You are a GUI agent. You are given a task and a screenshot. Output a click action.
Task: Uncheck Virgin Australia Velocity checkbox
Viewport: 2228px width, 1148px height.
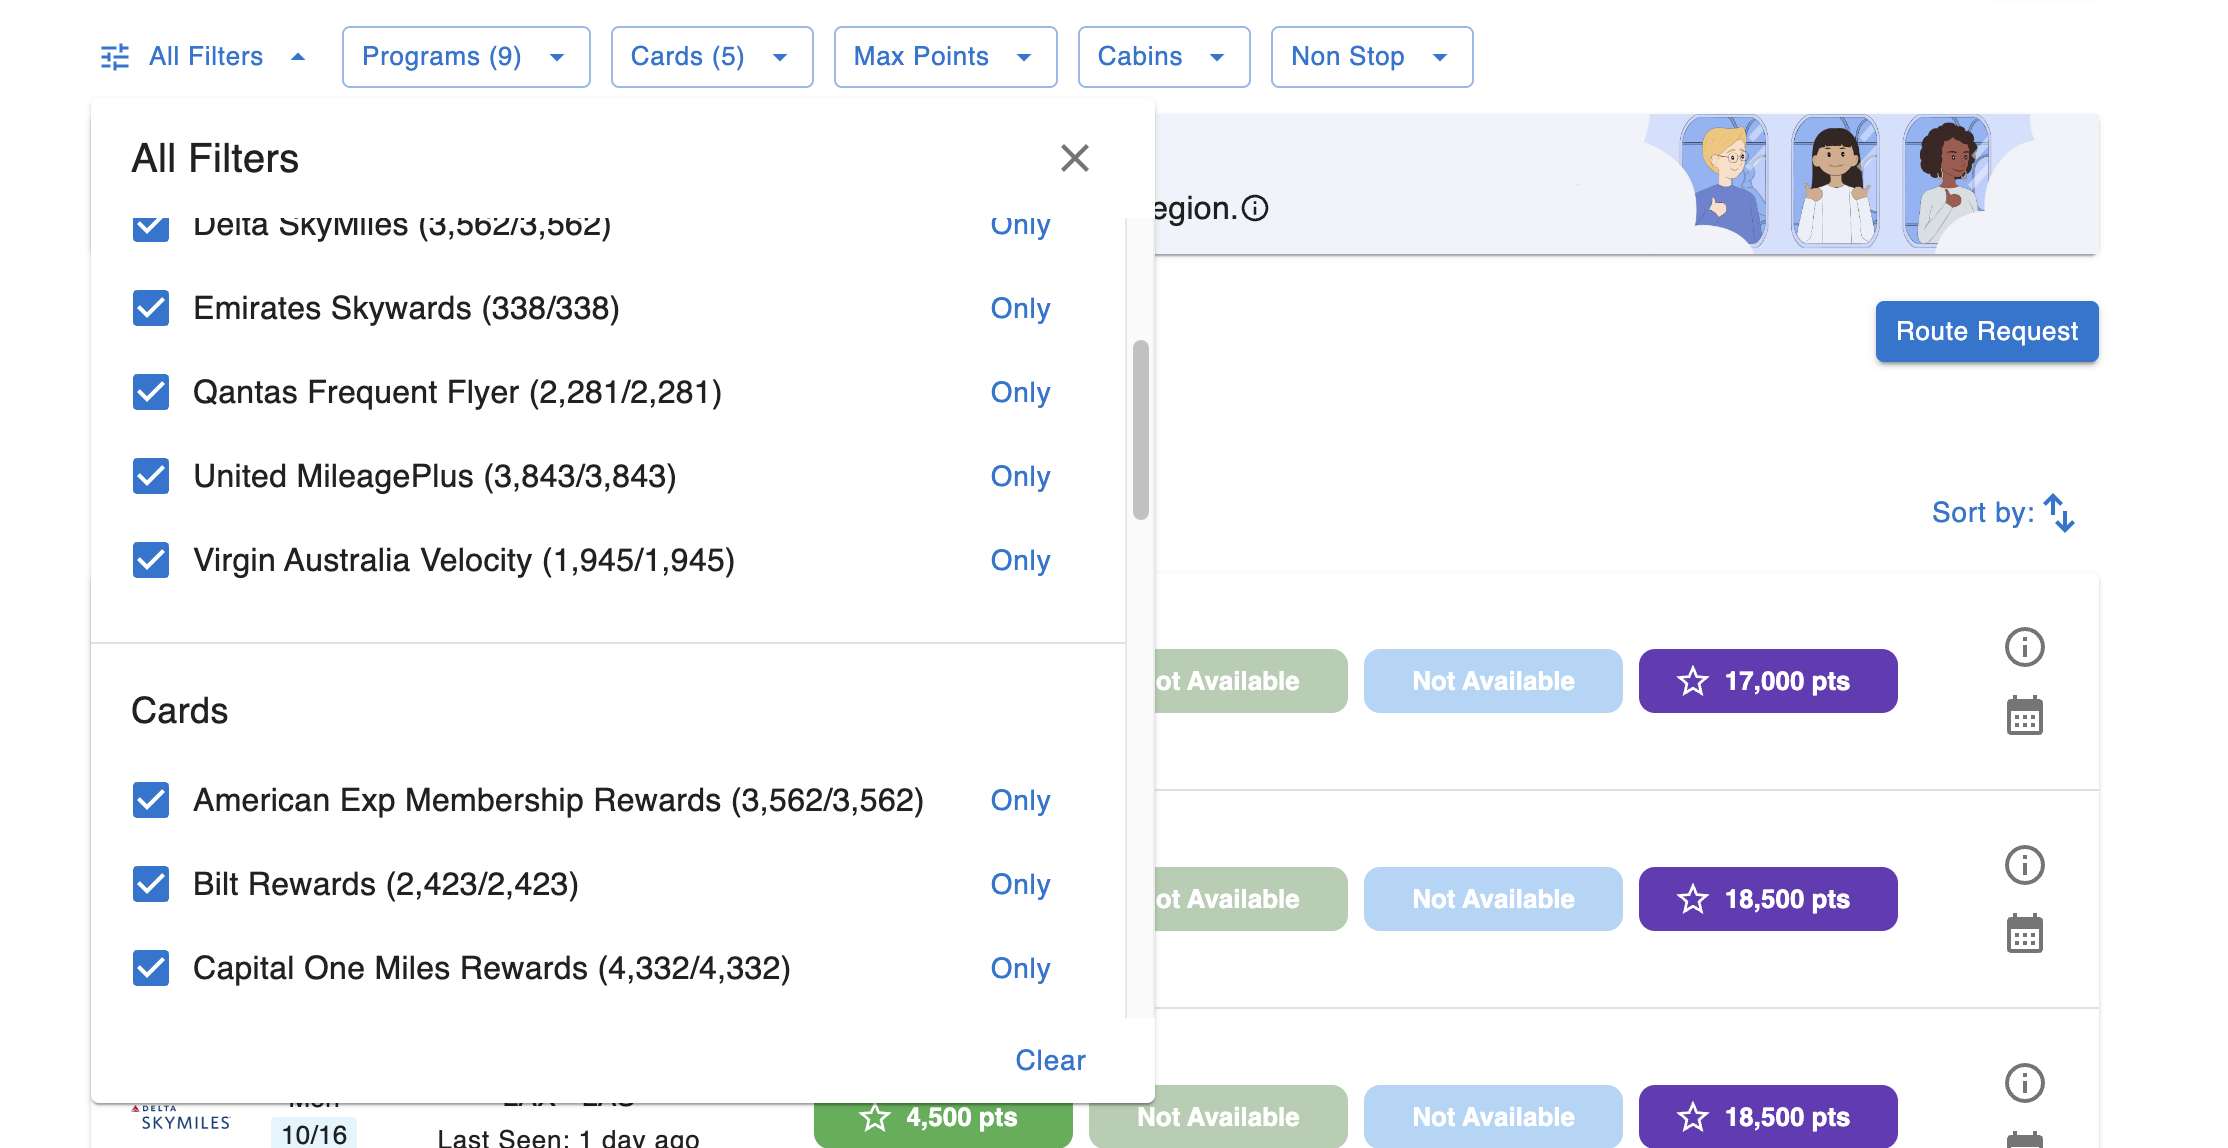(151, 560)
